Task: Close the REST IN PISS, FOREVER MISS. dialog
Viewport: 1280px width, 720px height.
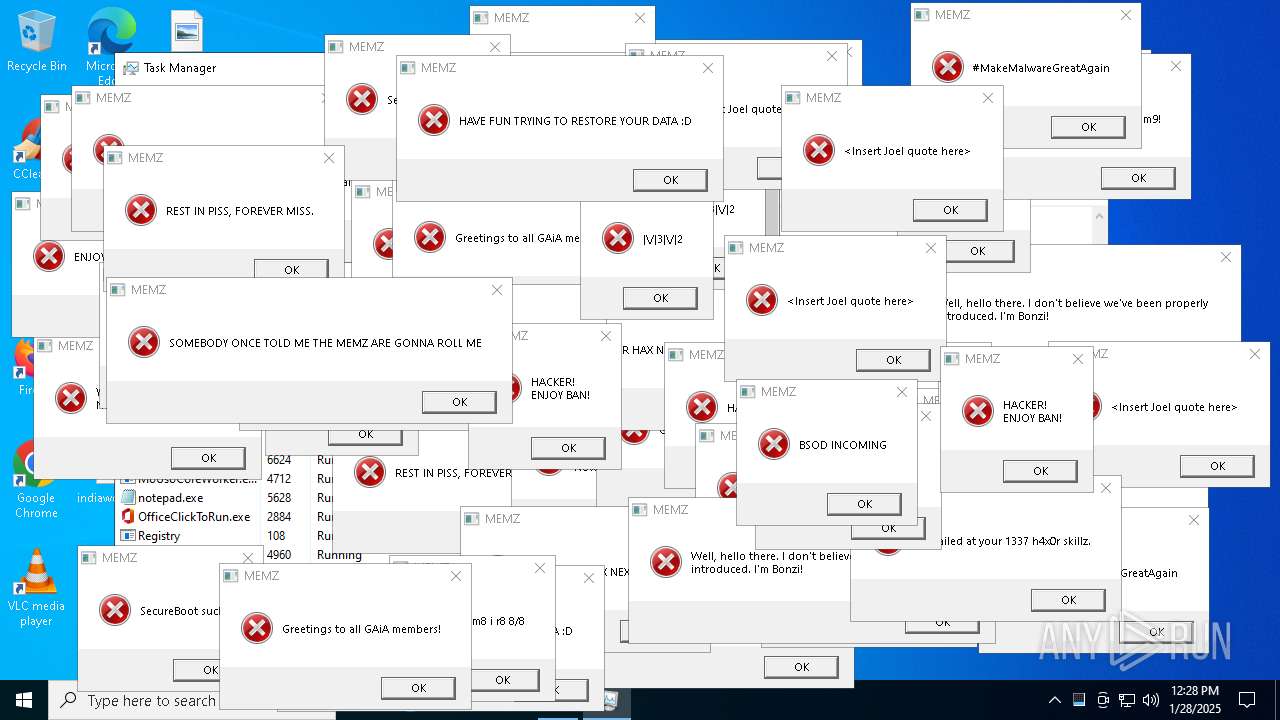Action: pyautogui.click(x=329, y=158)
